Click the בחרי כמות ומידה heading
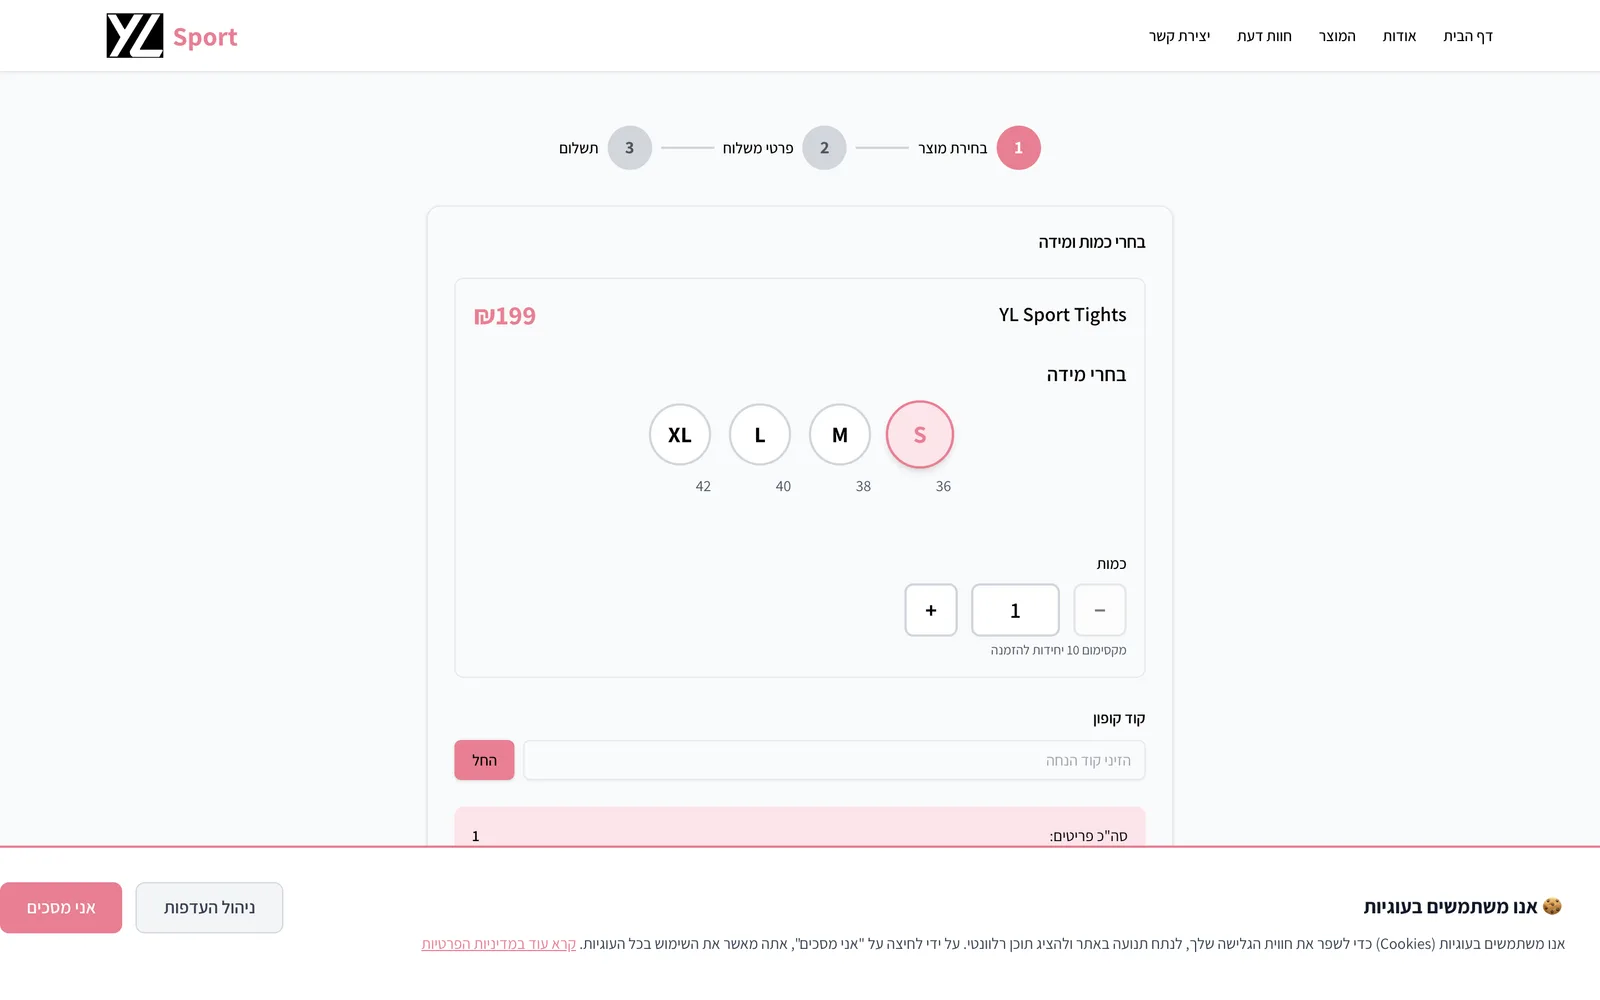1600x1000 pixels. pyautogui.click(x=1091, y=242)
